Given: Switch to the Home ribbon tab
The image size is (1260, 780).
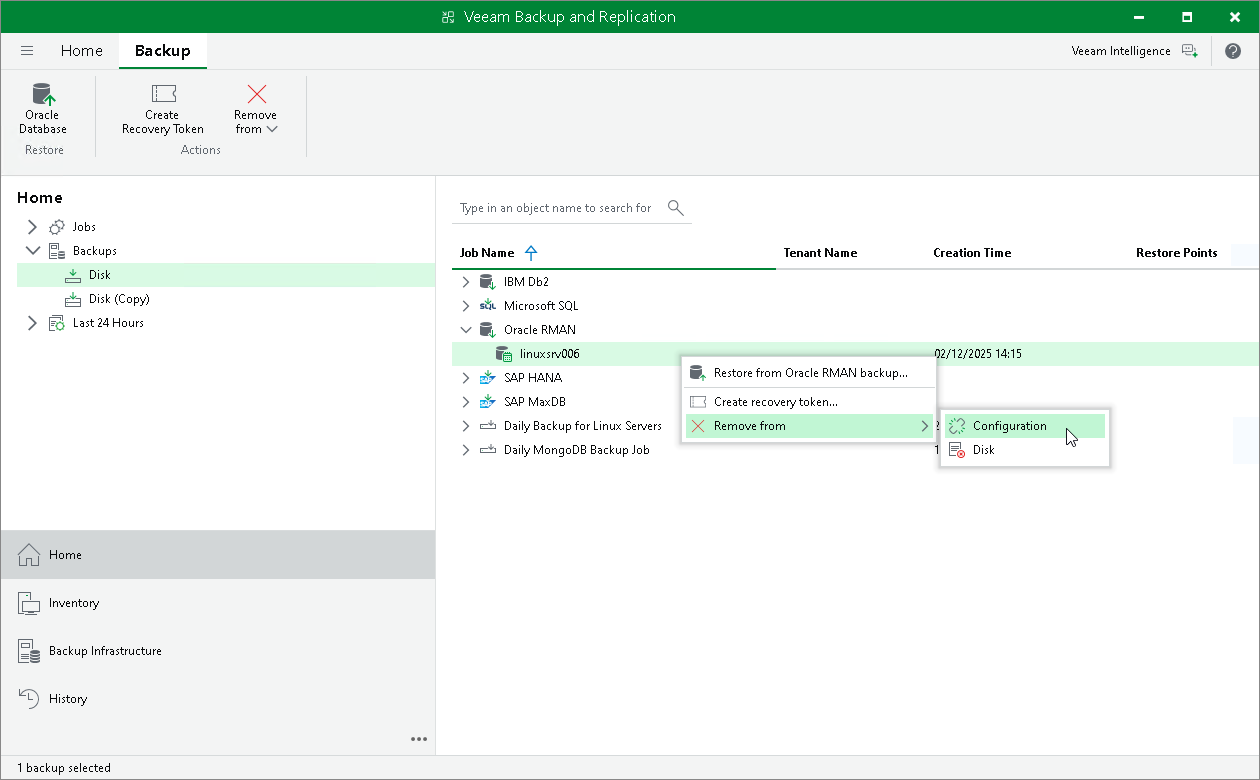Looking at the screenshot, I should (81, 50).
